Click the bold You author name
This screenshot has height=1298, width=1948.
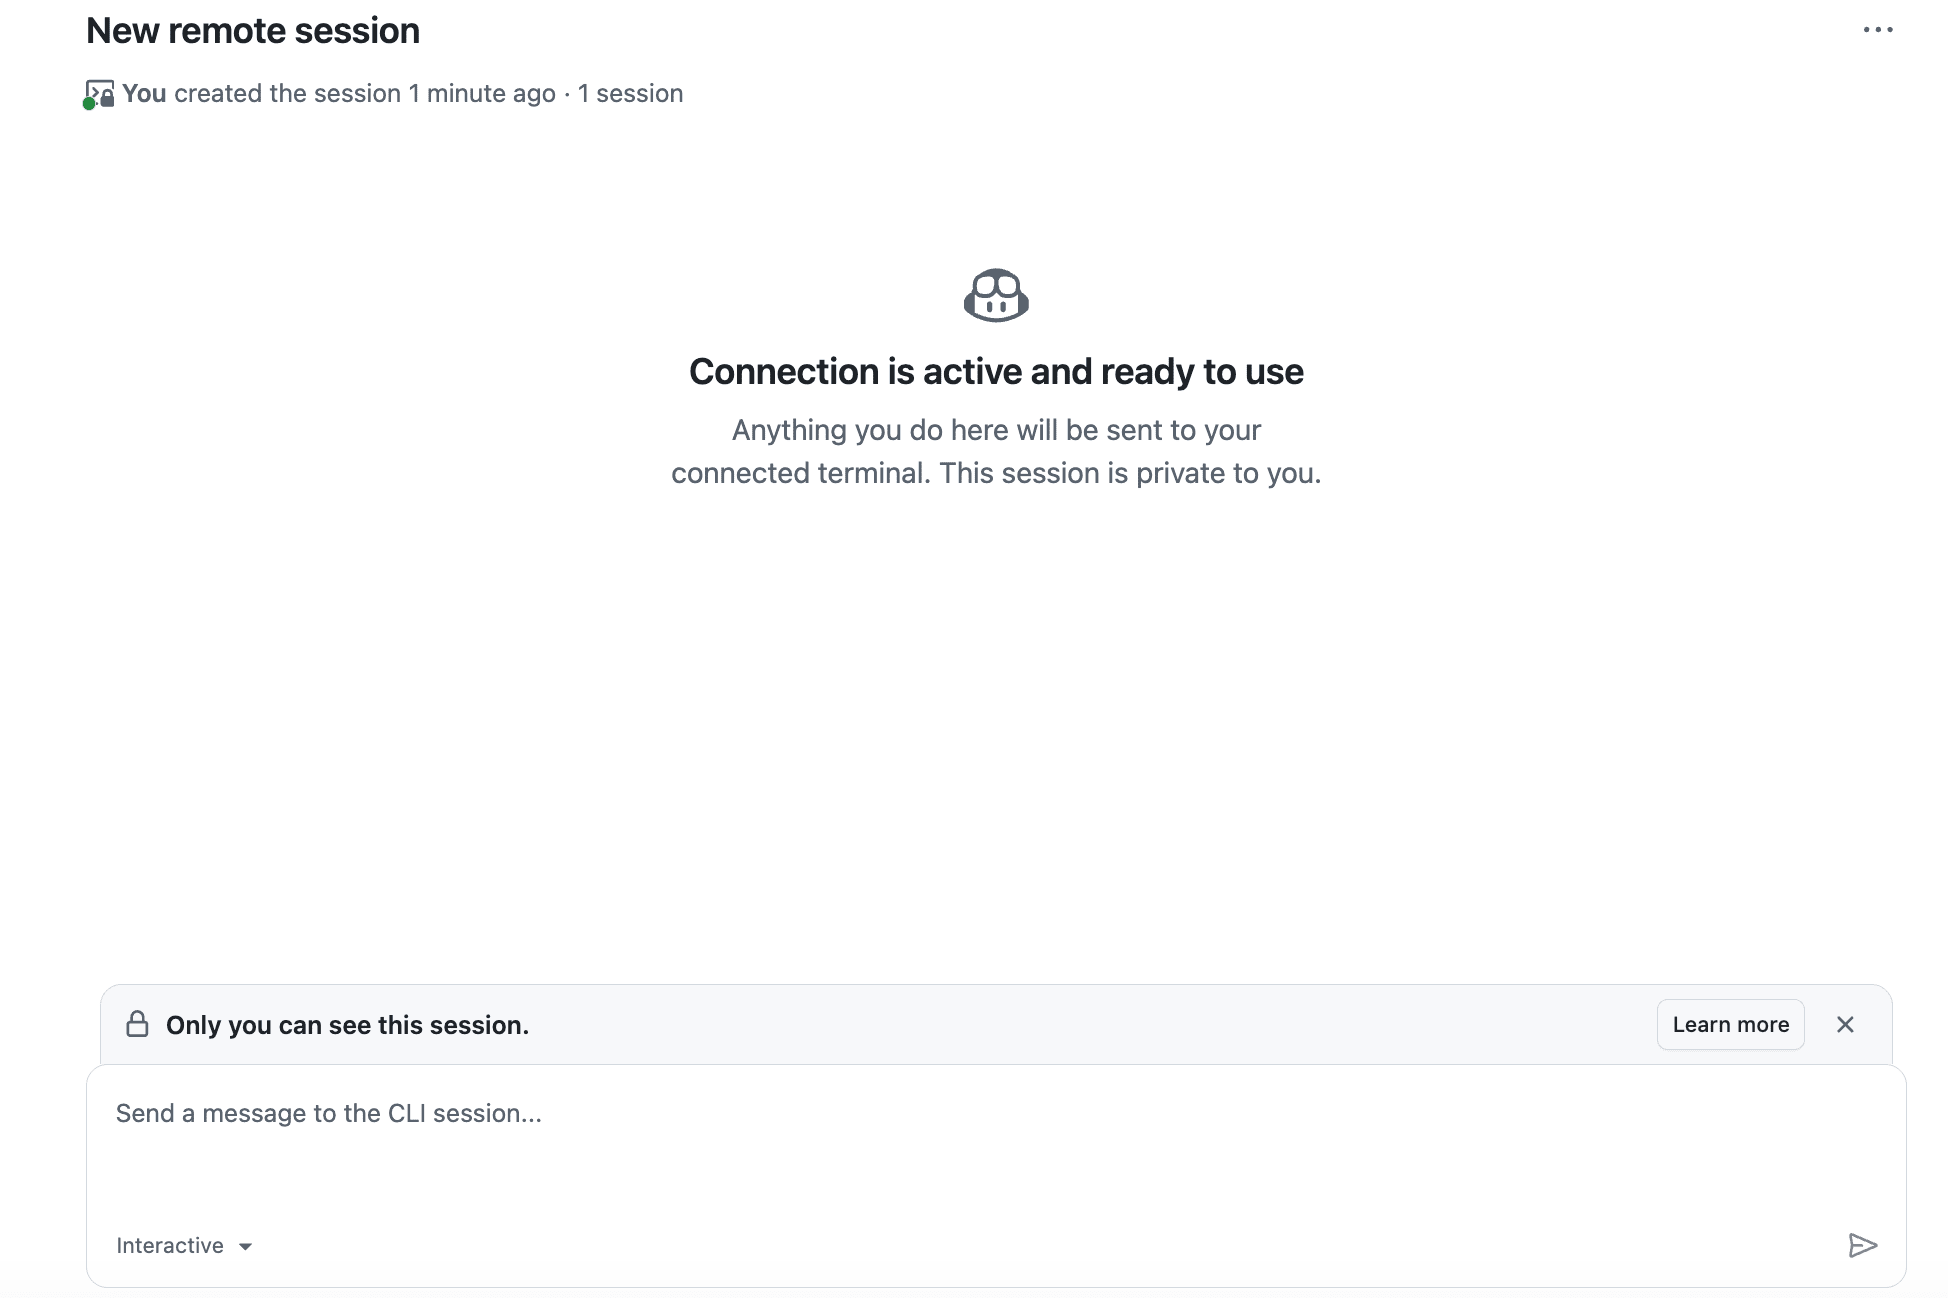[144, 93]
